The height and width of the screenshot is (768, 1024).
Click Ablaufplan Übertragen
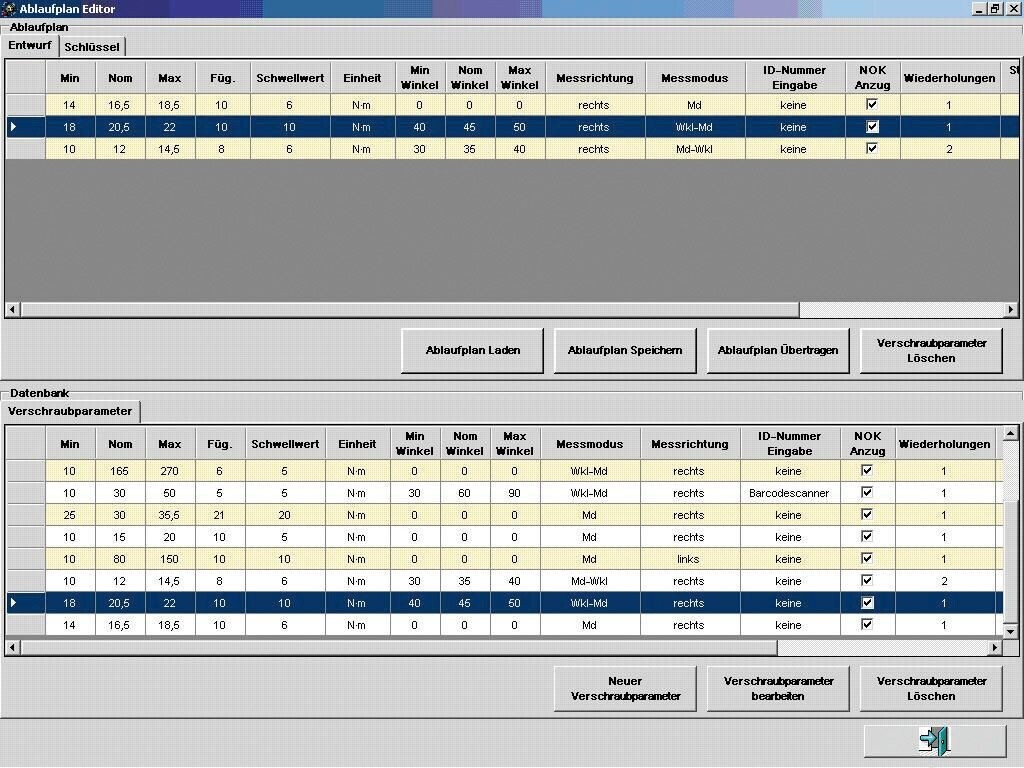pos(777,351)
